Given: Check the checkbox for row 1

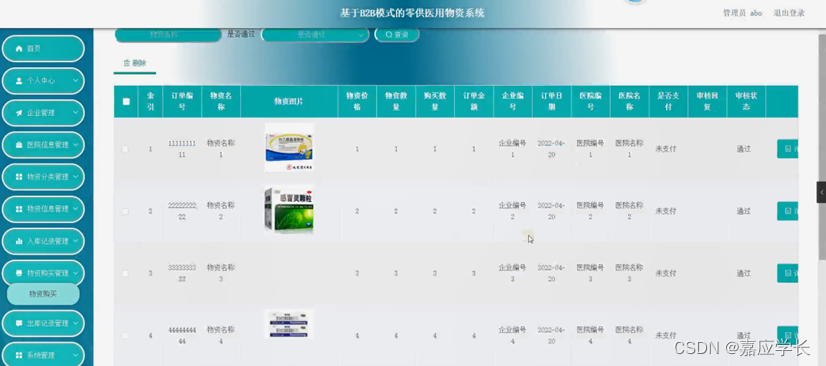Looking at the screenshot, I should pyautogui.click(x=125, y=149).
